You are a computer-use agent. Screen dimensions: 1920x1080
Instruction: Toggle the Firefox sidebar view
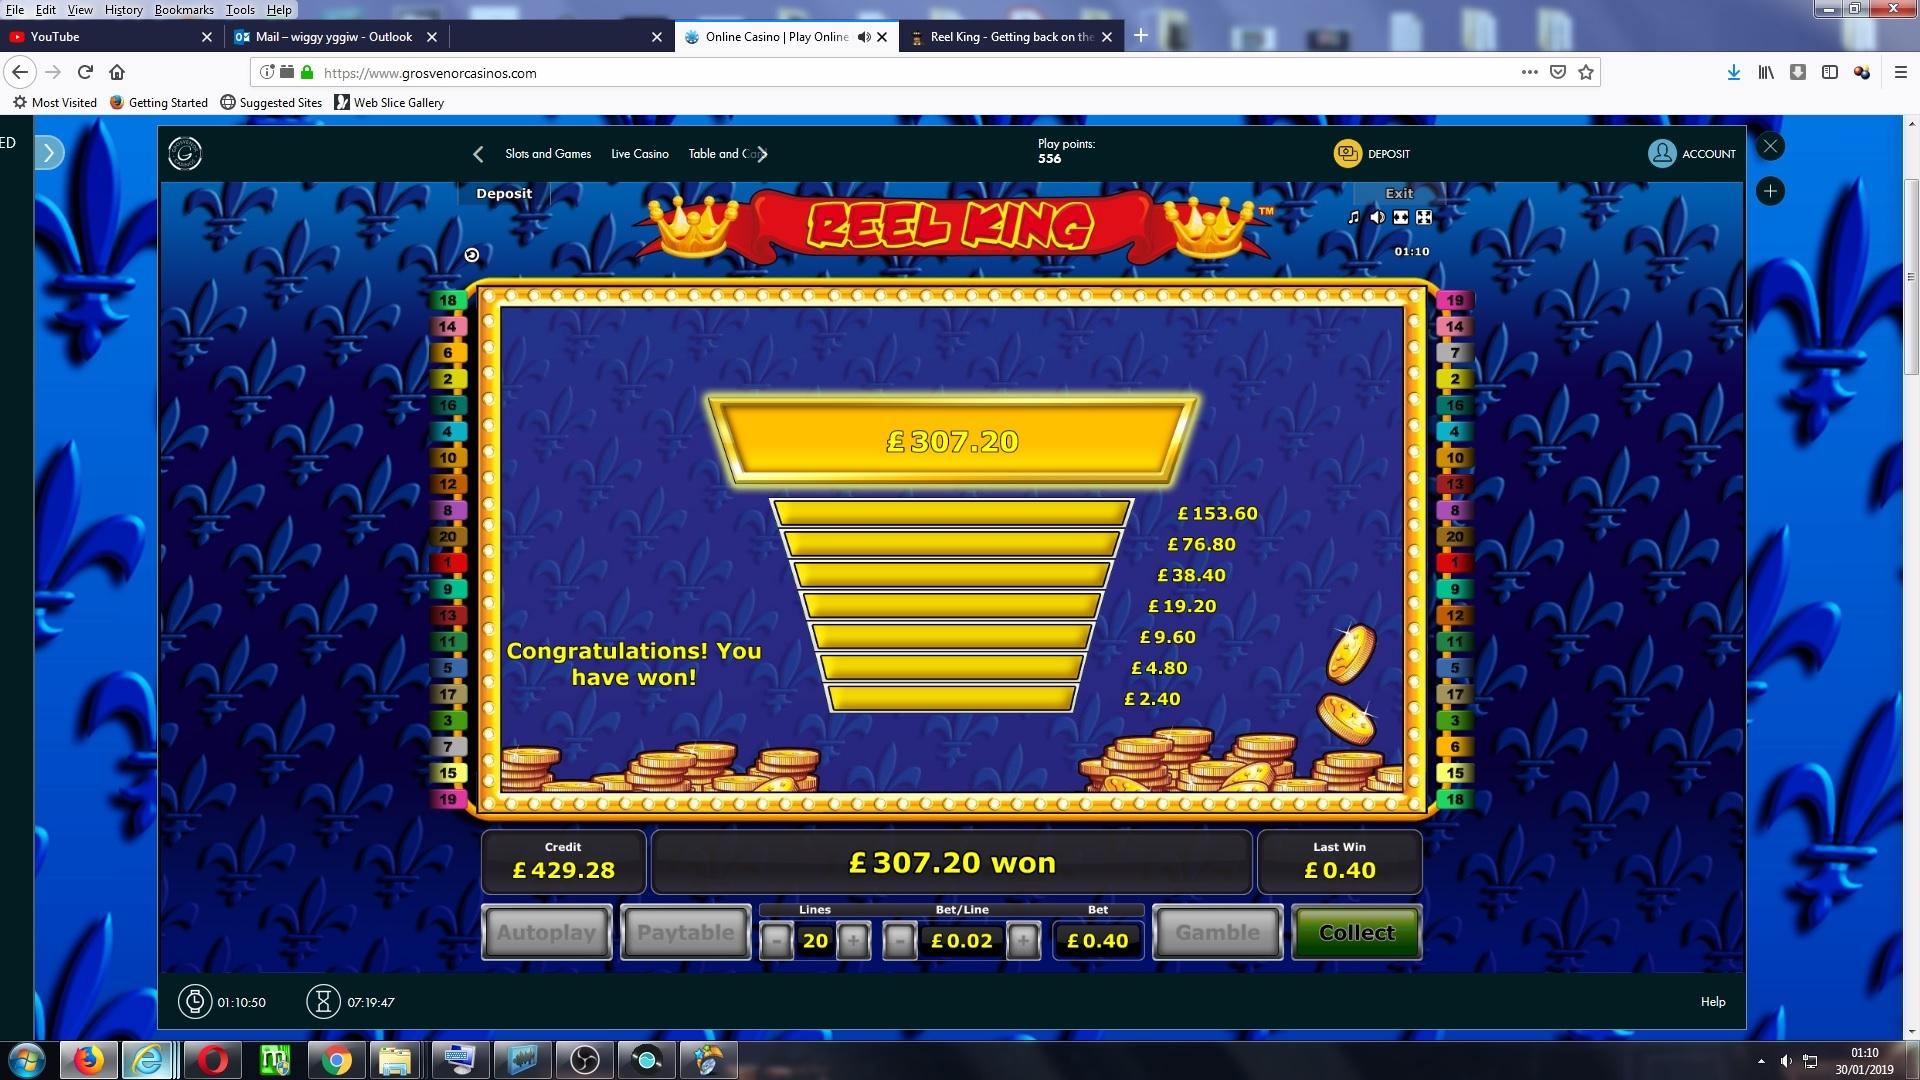[x=1830, y=72]
